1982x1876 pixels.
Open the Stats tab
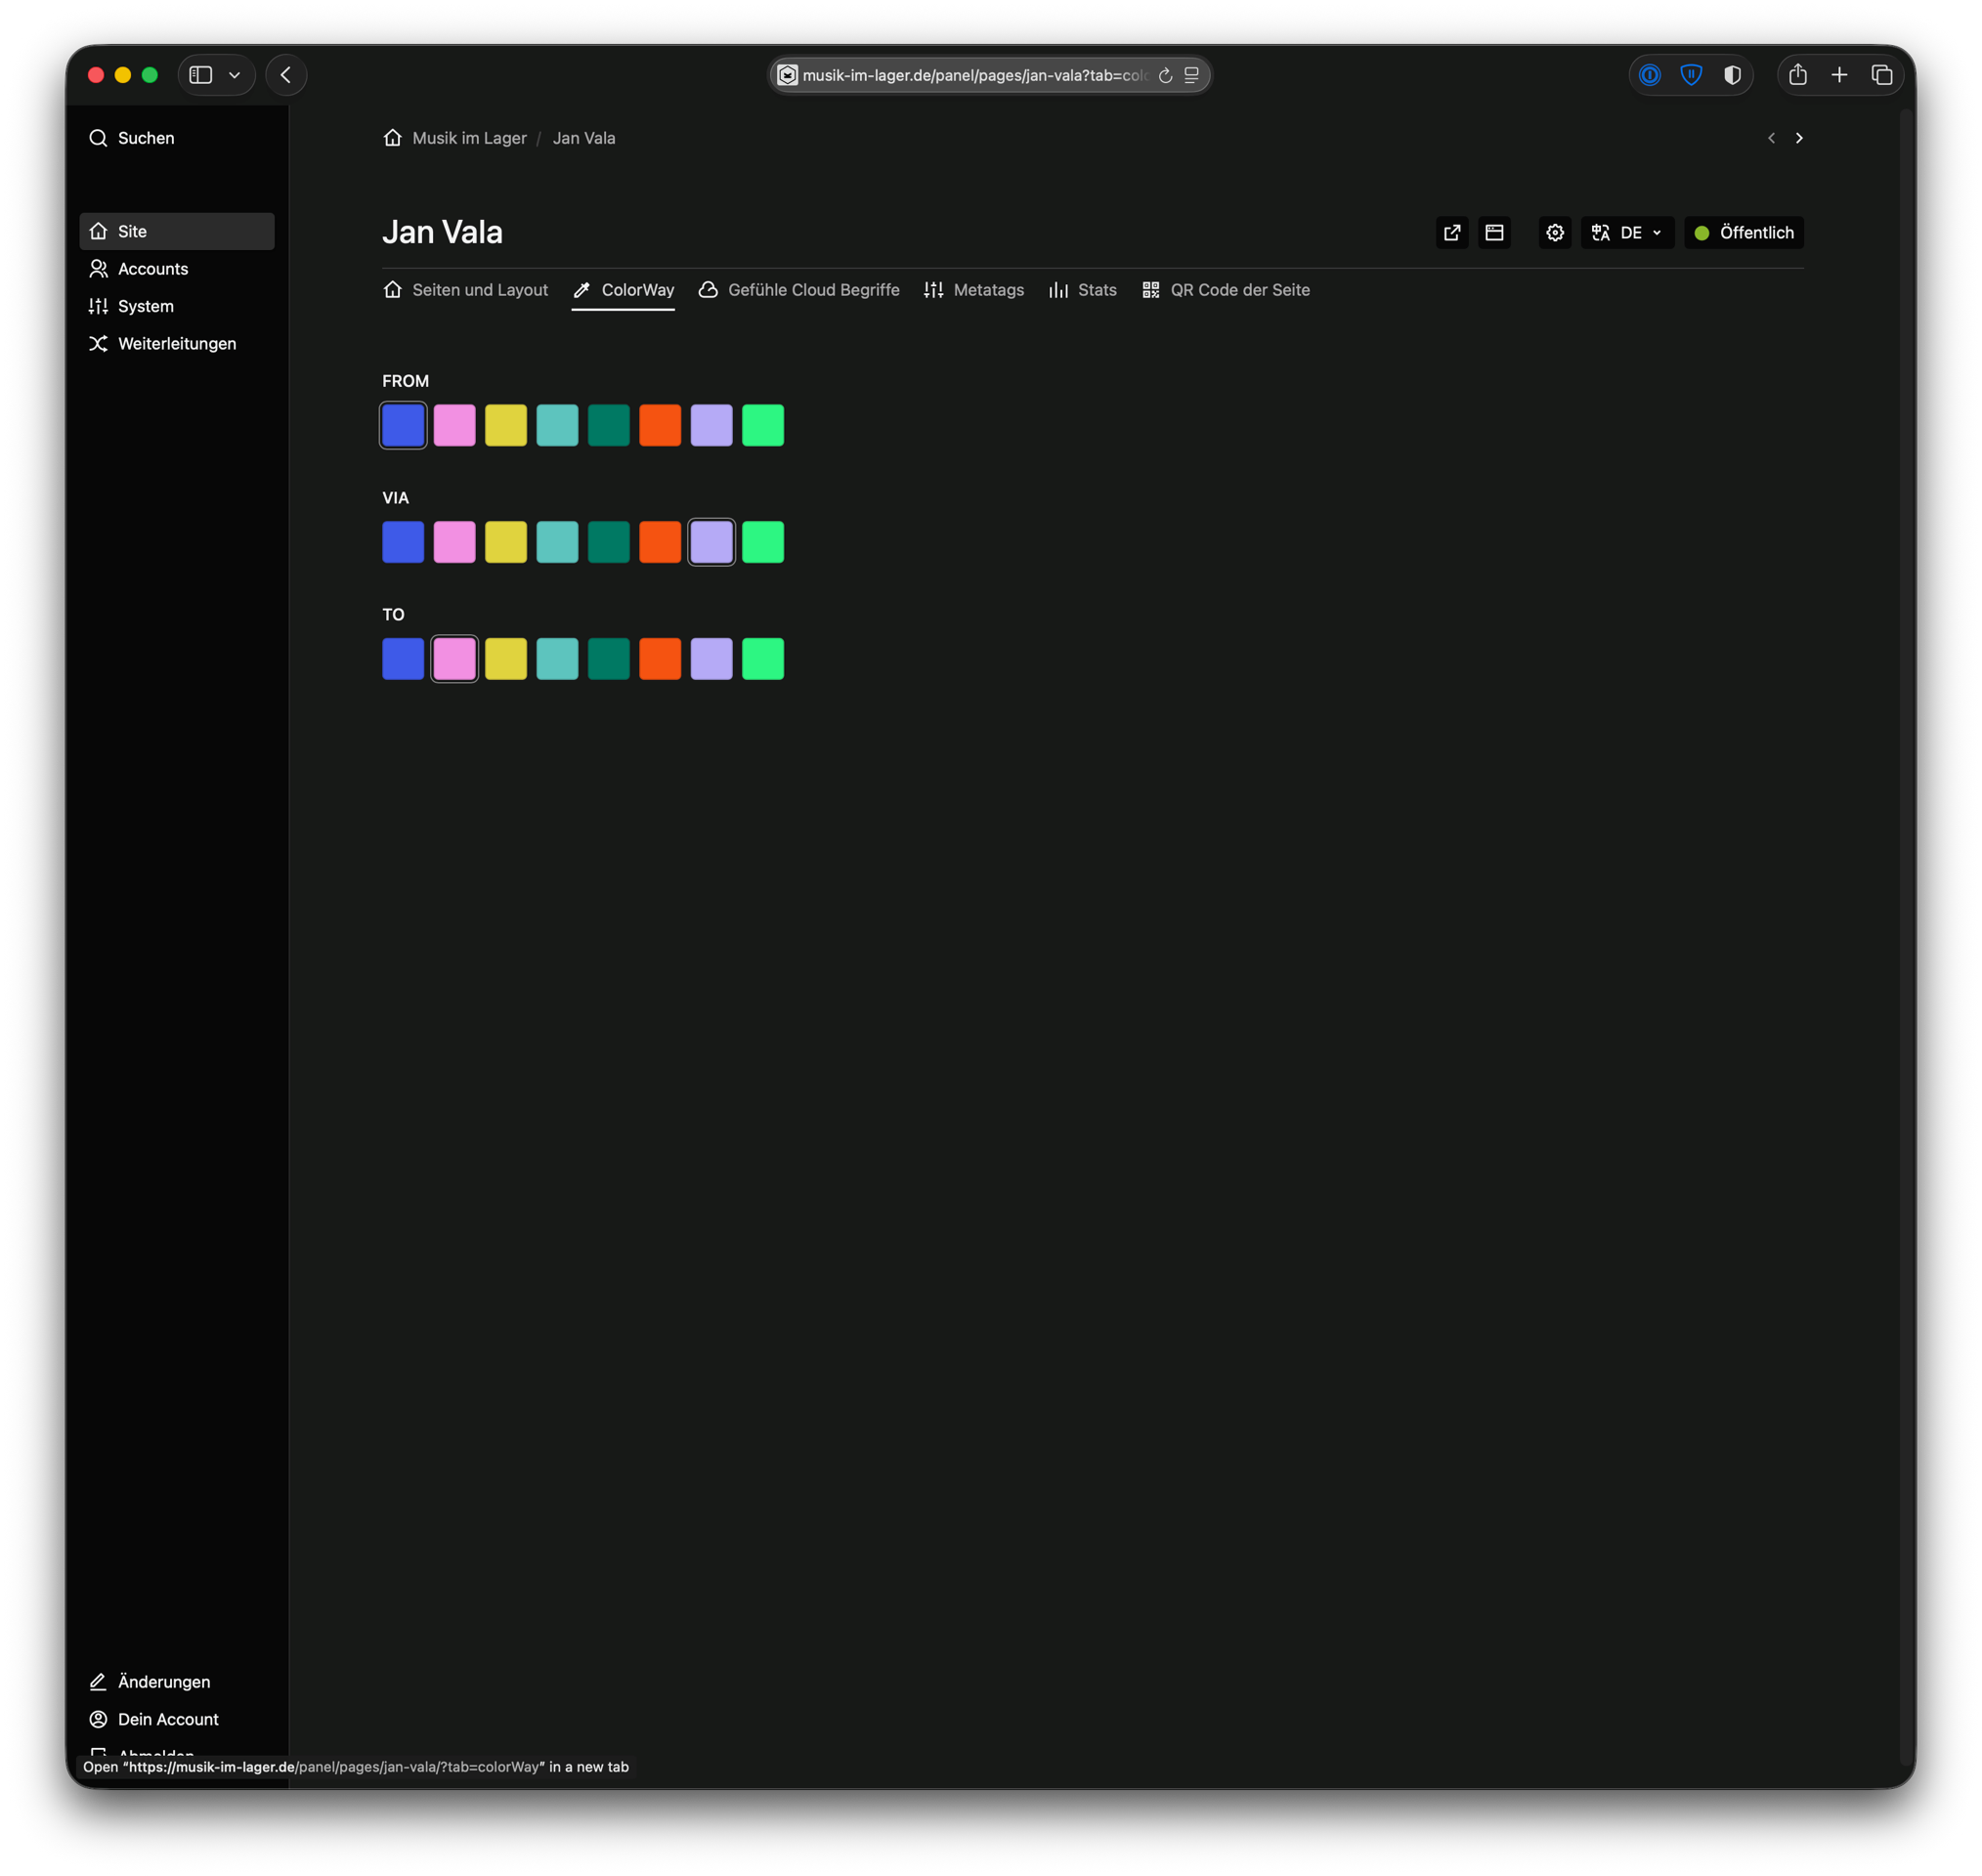(x=1082, y=290)
